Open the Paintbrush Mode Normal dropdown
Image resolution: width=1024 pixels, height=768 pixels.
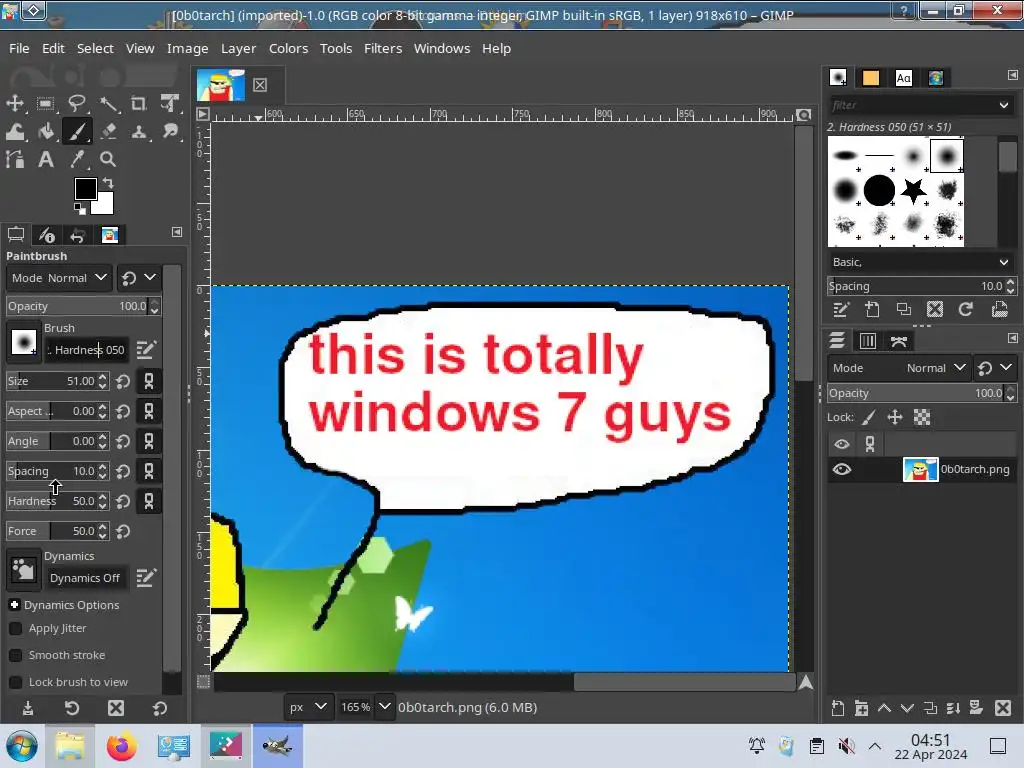[59, 278]
